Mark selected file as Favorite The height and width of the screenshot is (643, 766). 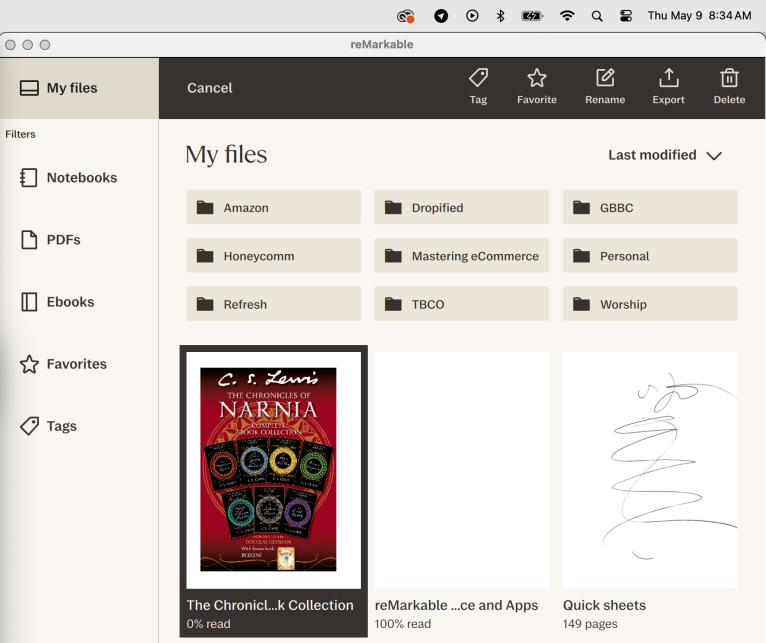[536, 87]
